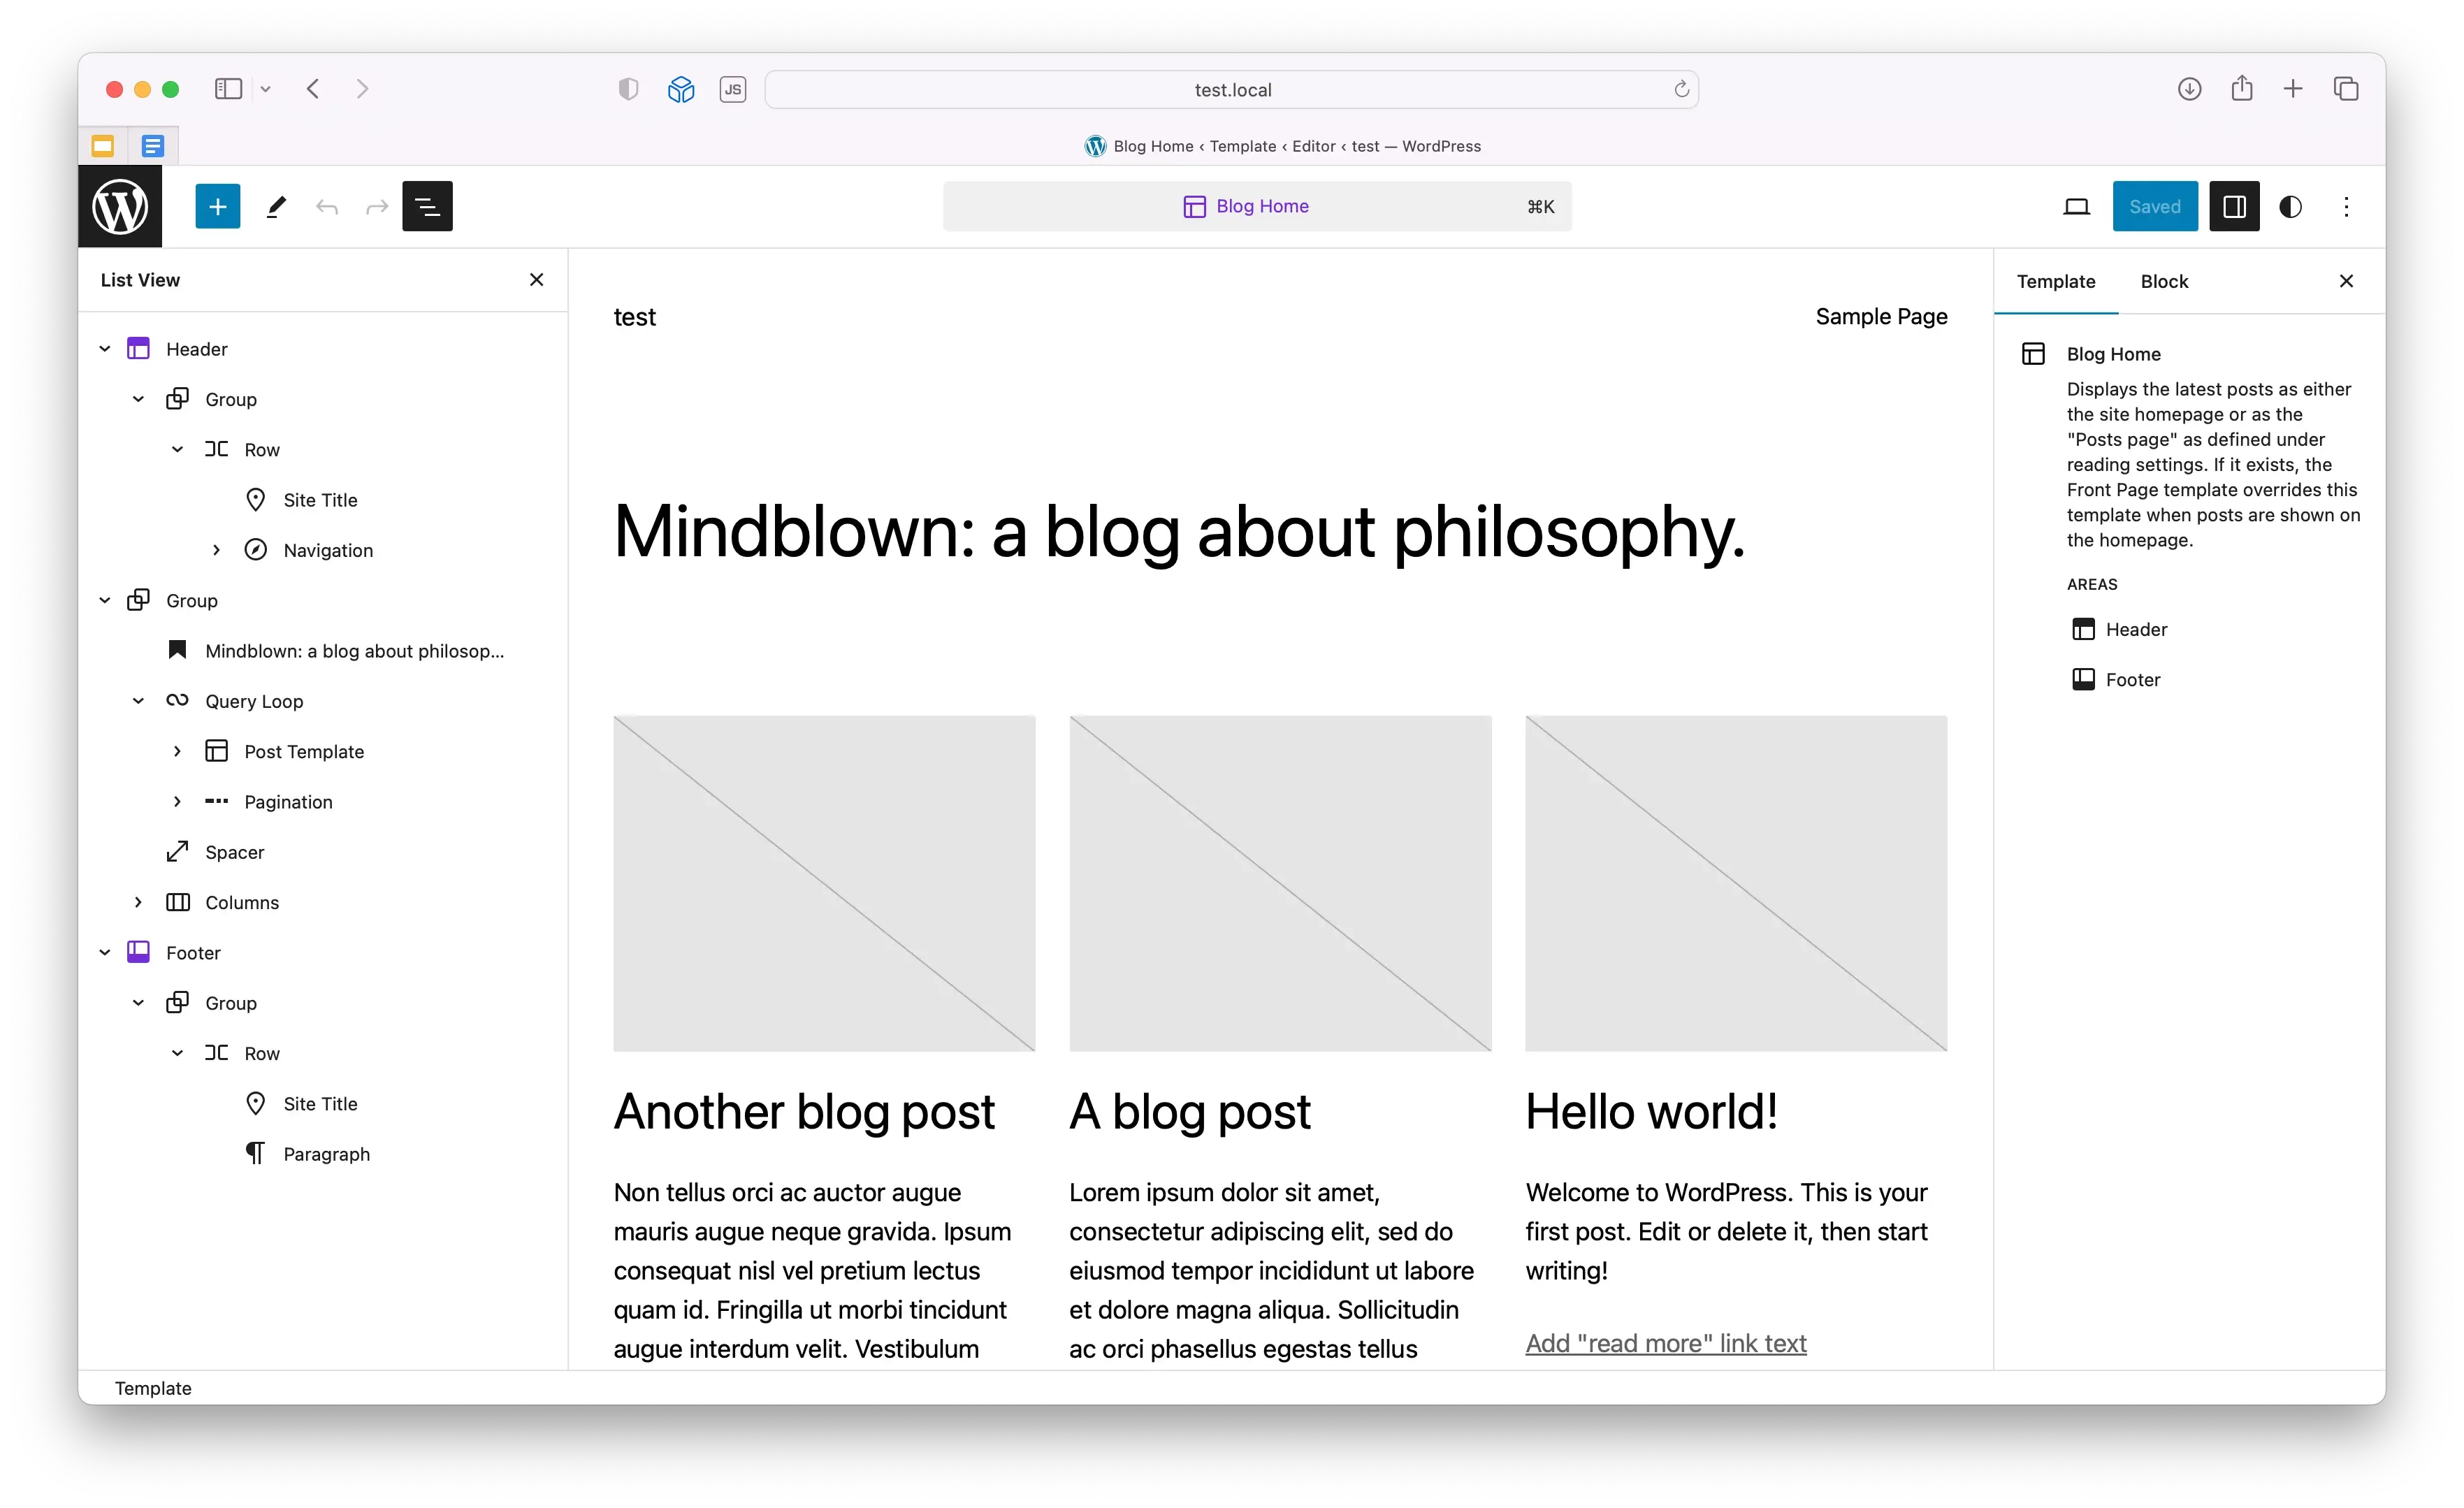Collapse the Query Loop block

pyautogui.click(x=138, y=701)
